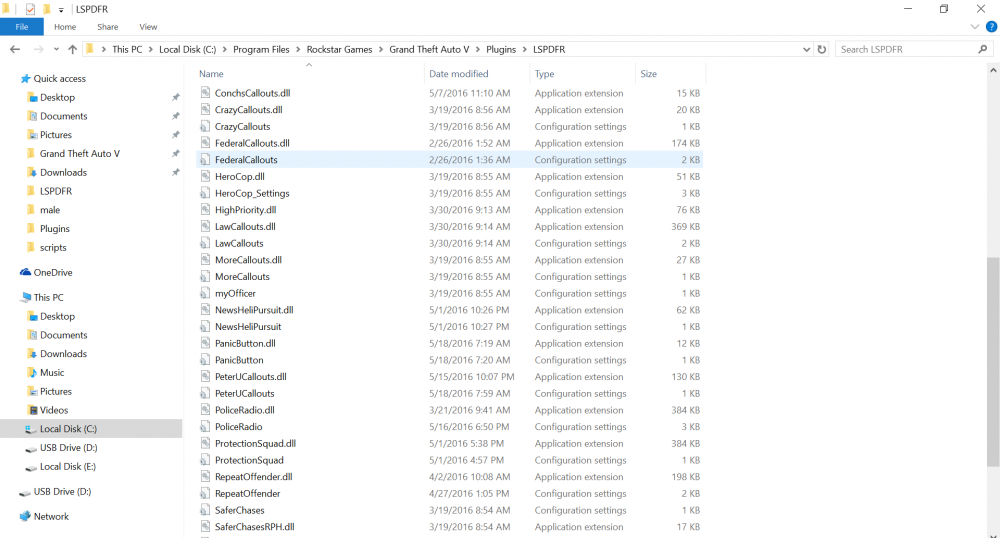Navigate to Rockstar Games in breadcrumb

point(339,49)
